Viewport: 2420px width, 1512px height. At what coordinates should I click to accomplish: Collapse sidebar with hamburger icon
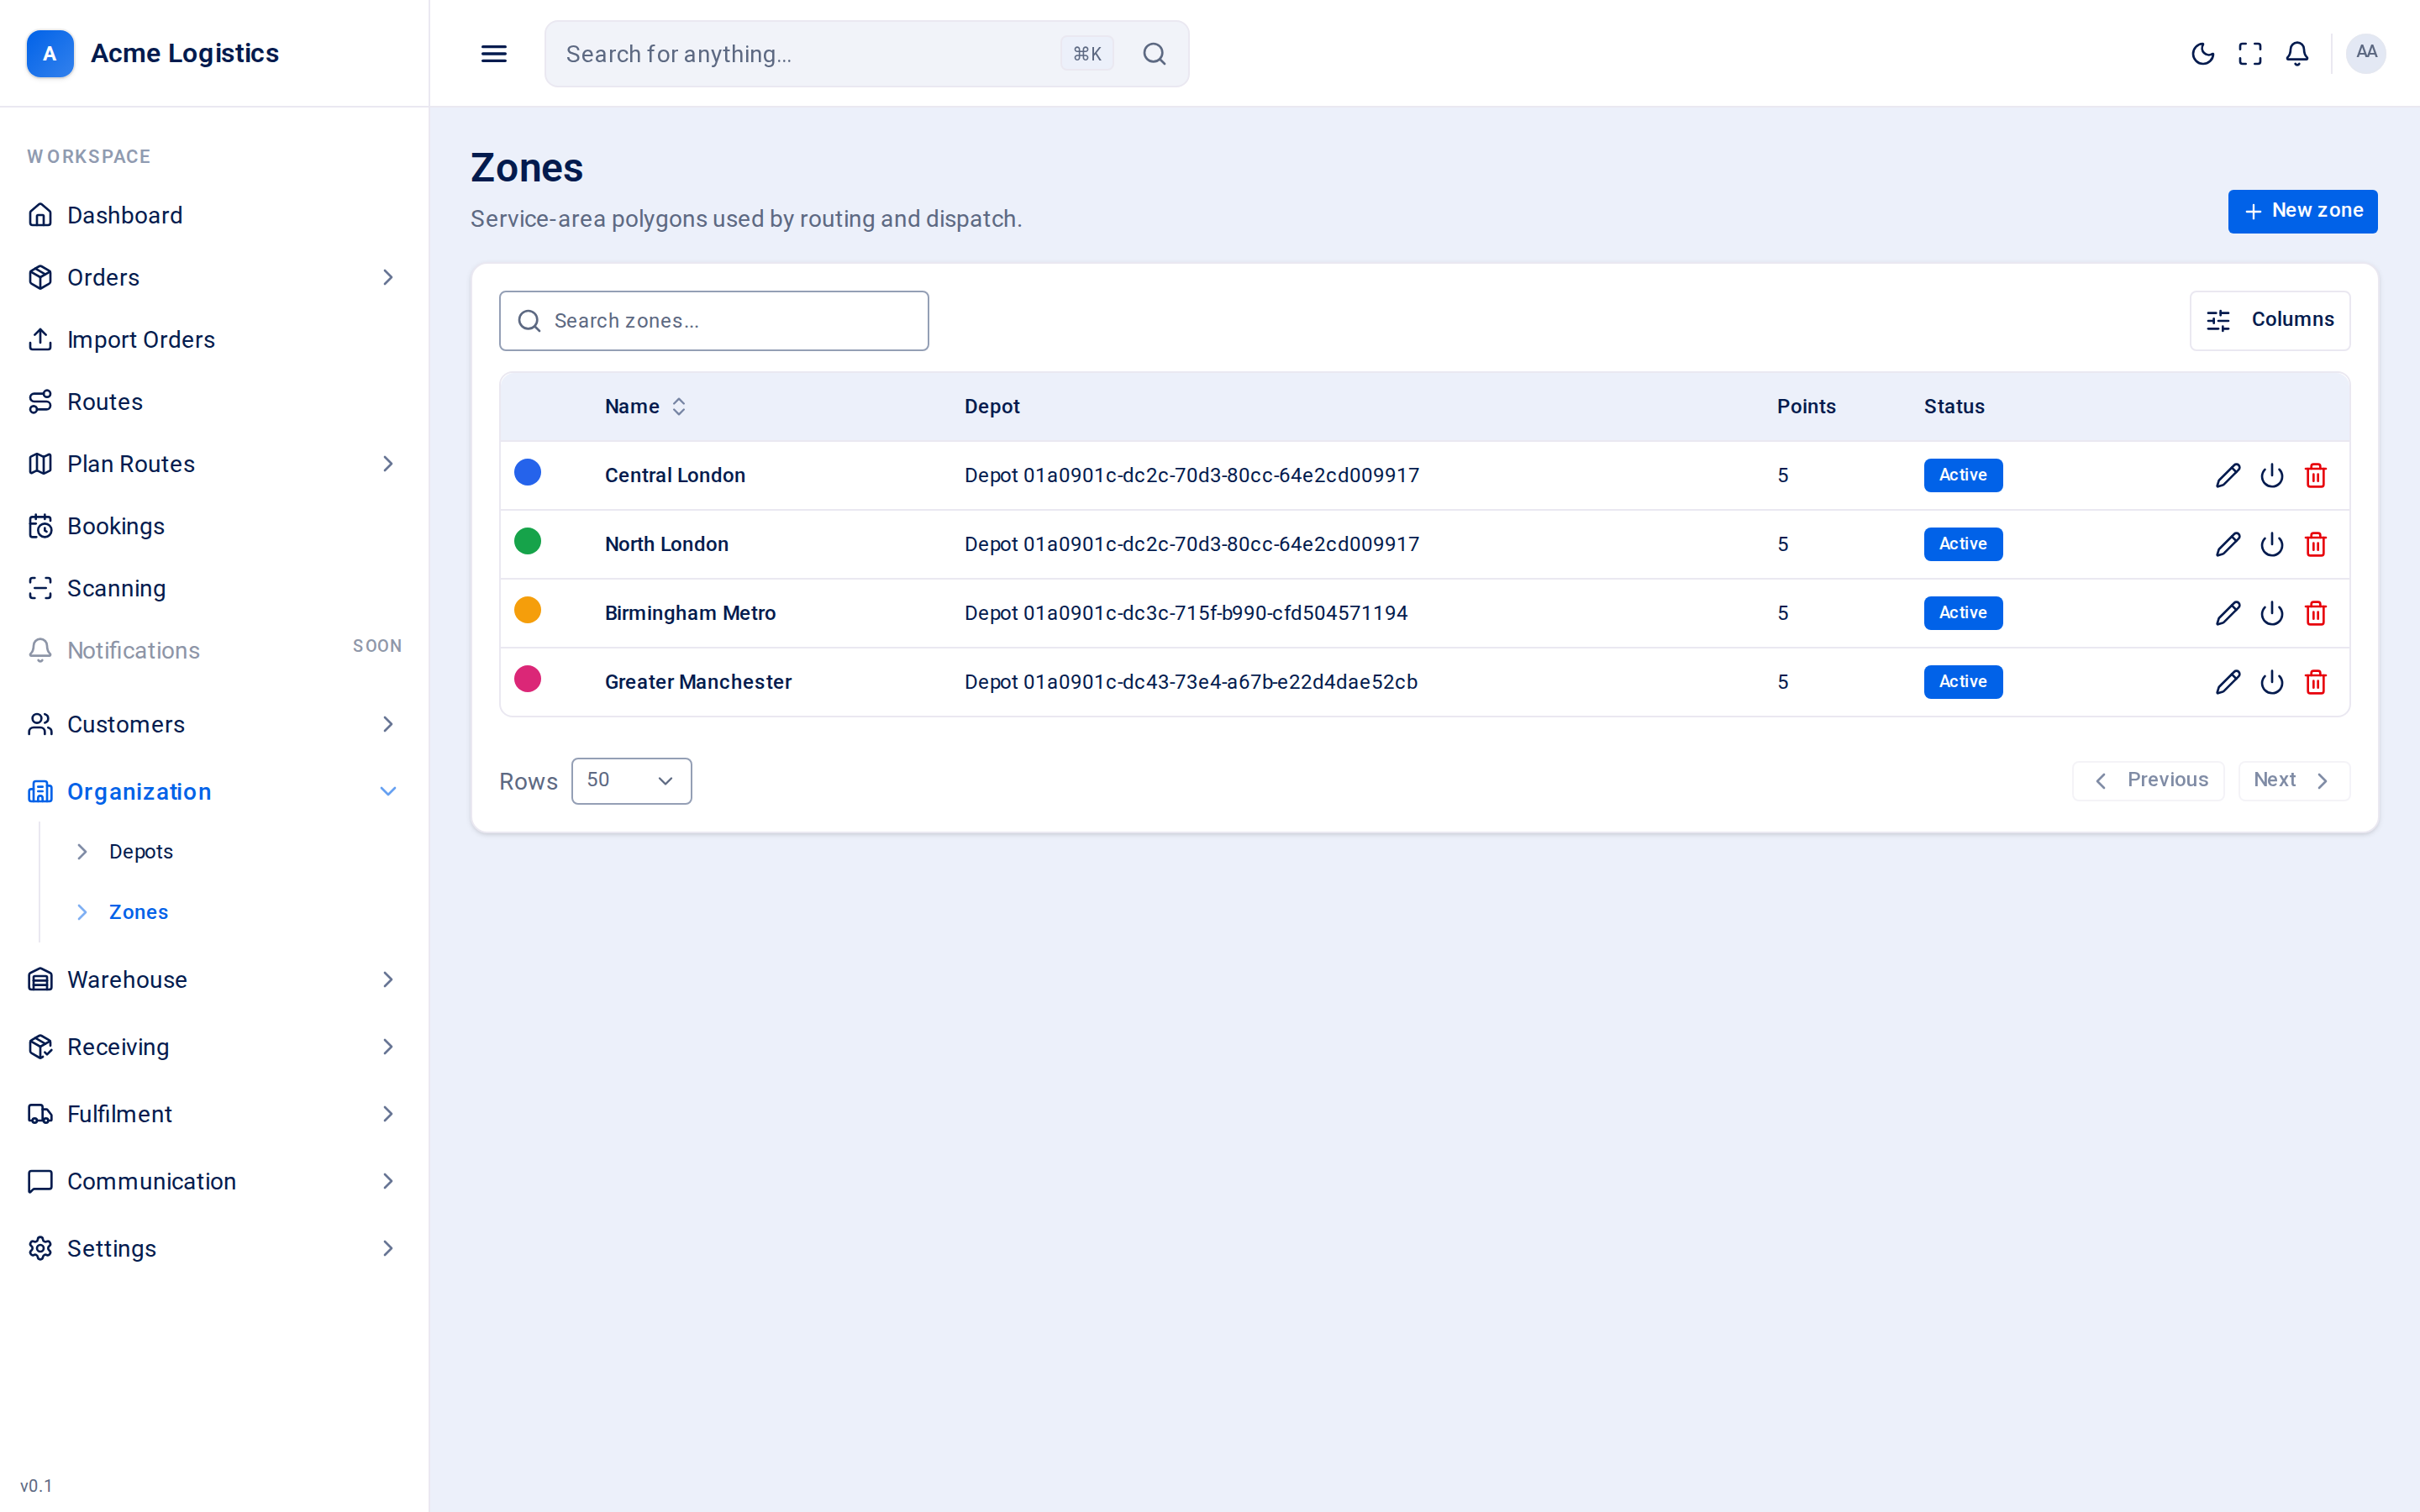[494, 54]
